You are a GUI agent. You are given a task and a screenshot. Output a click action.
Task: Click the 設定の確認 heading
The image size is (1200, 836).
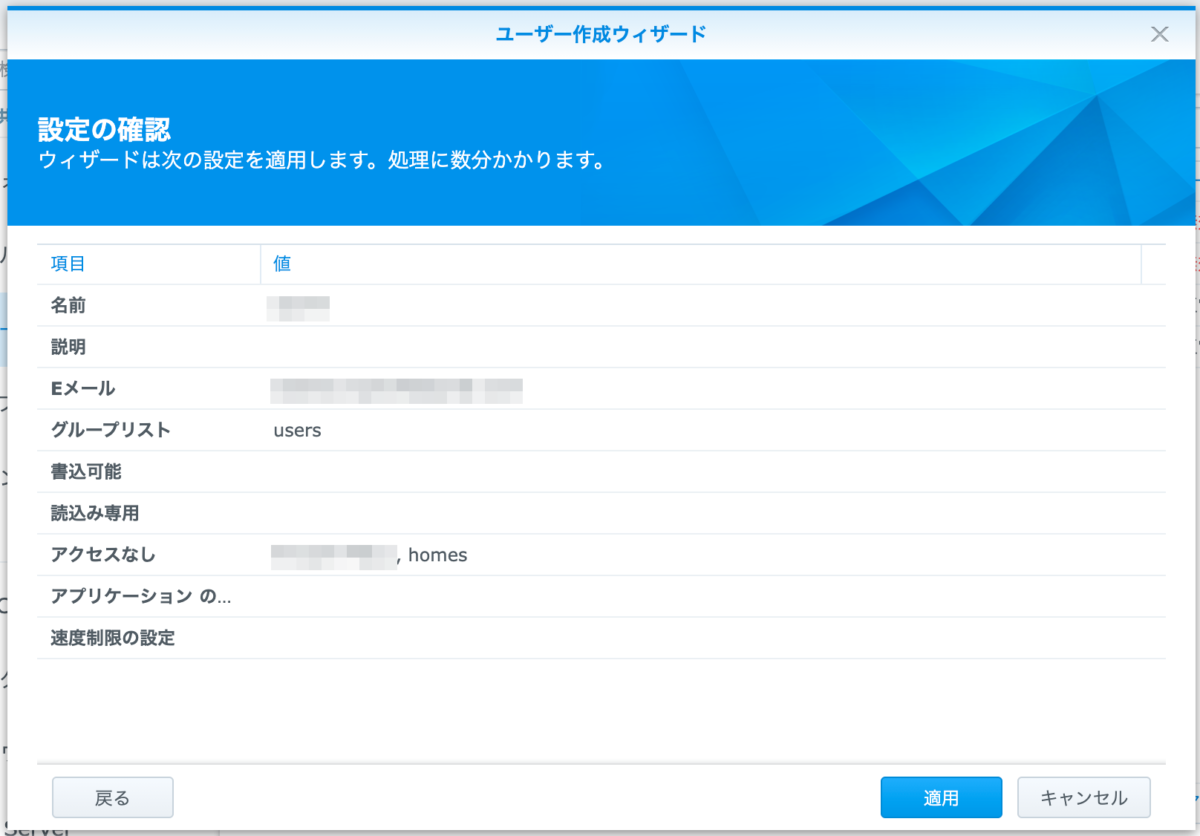click(104, 129)
